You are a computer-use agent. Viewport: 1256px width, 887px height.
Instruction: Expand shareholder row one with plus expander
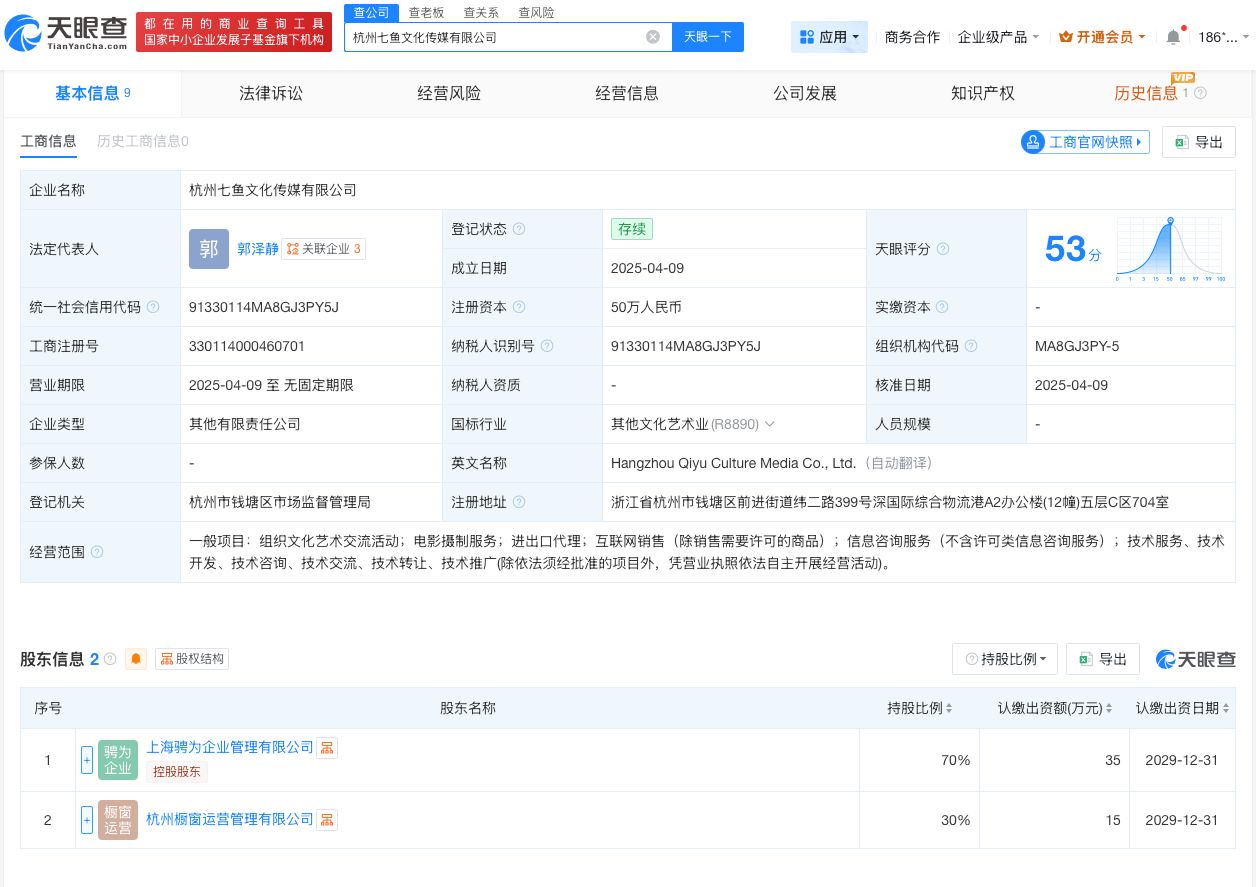point(87,760)
